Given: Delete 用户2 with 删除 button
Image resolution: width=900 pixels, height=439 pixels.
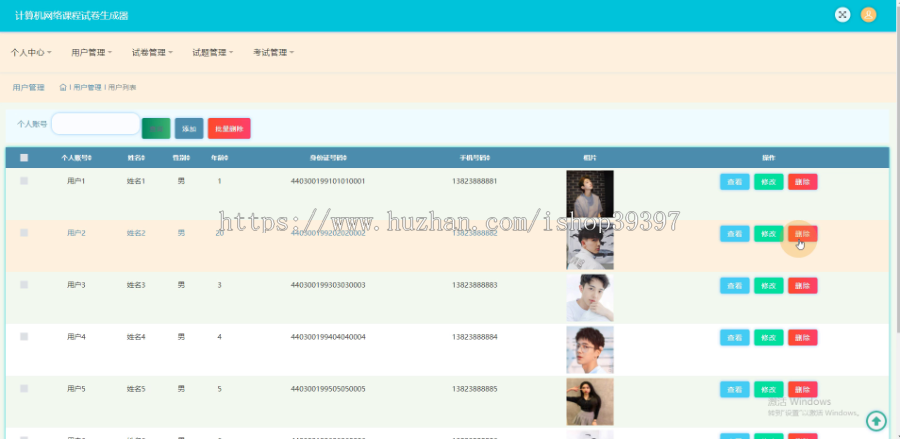Looking at the screenshot, I should [802, 234].
